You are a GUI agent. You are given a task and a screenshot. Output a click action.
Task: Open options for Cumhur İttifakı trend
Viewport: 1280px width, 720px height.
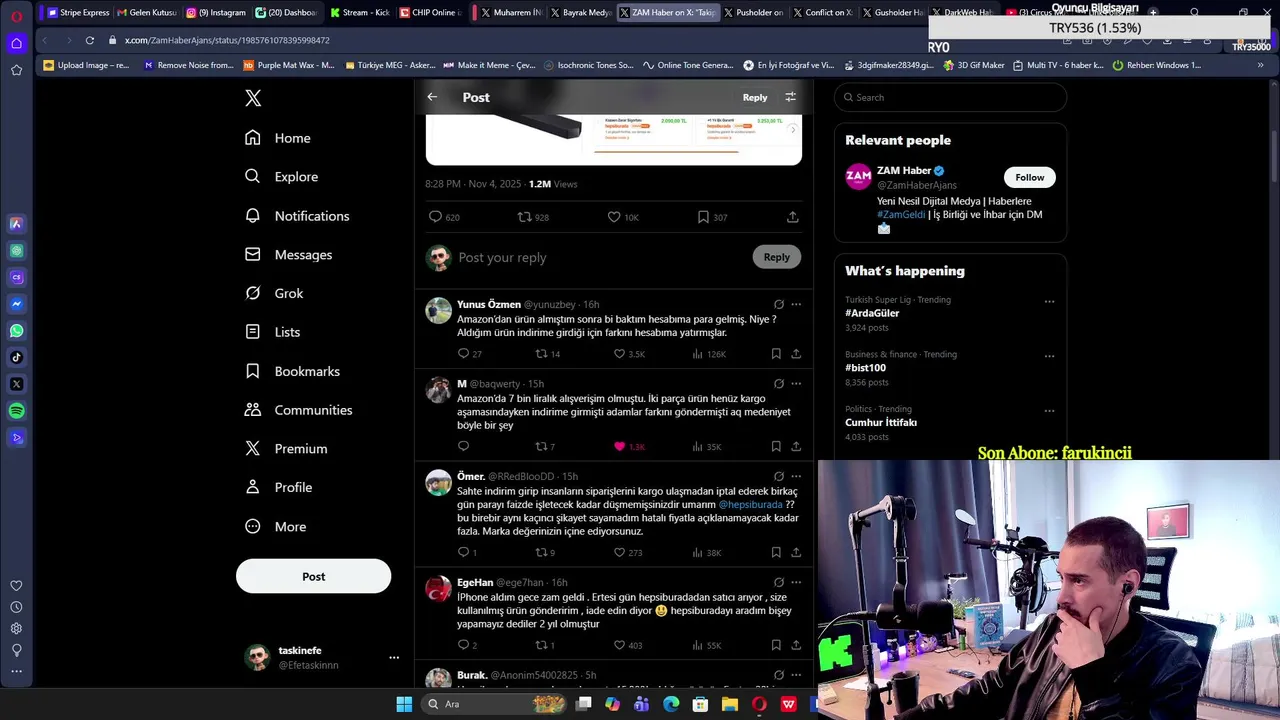tap(1049, 410)
